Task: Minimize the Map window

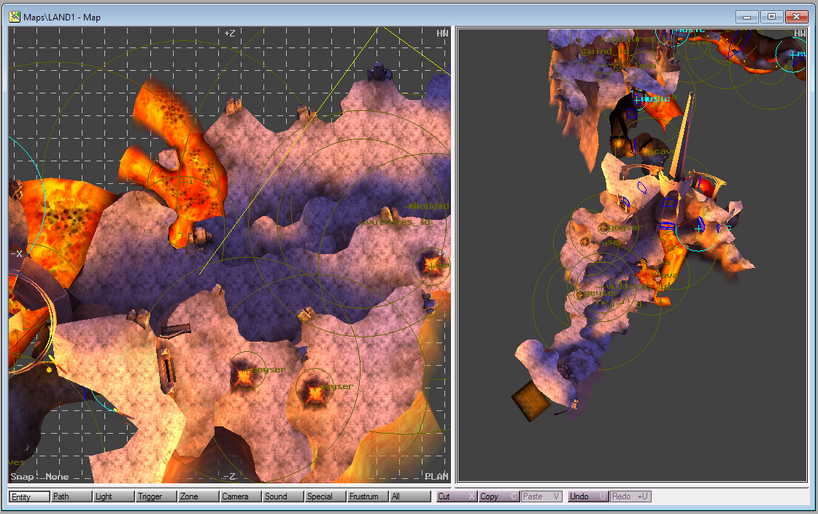Action: point(747,17)
